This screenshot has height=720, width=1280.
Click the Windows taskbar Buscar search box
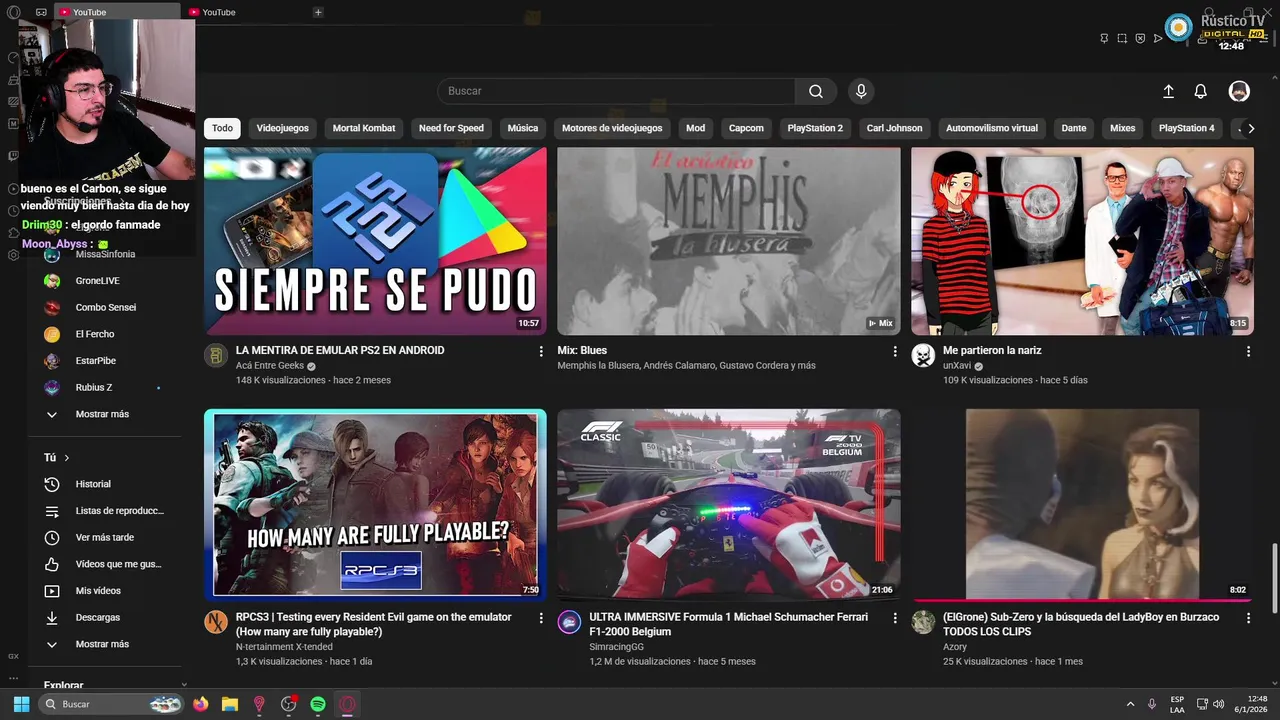(111, 704)
